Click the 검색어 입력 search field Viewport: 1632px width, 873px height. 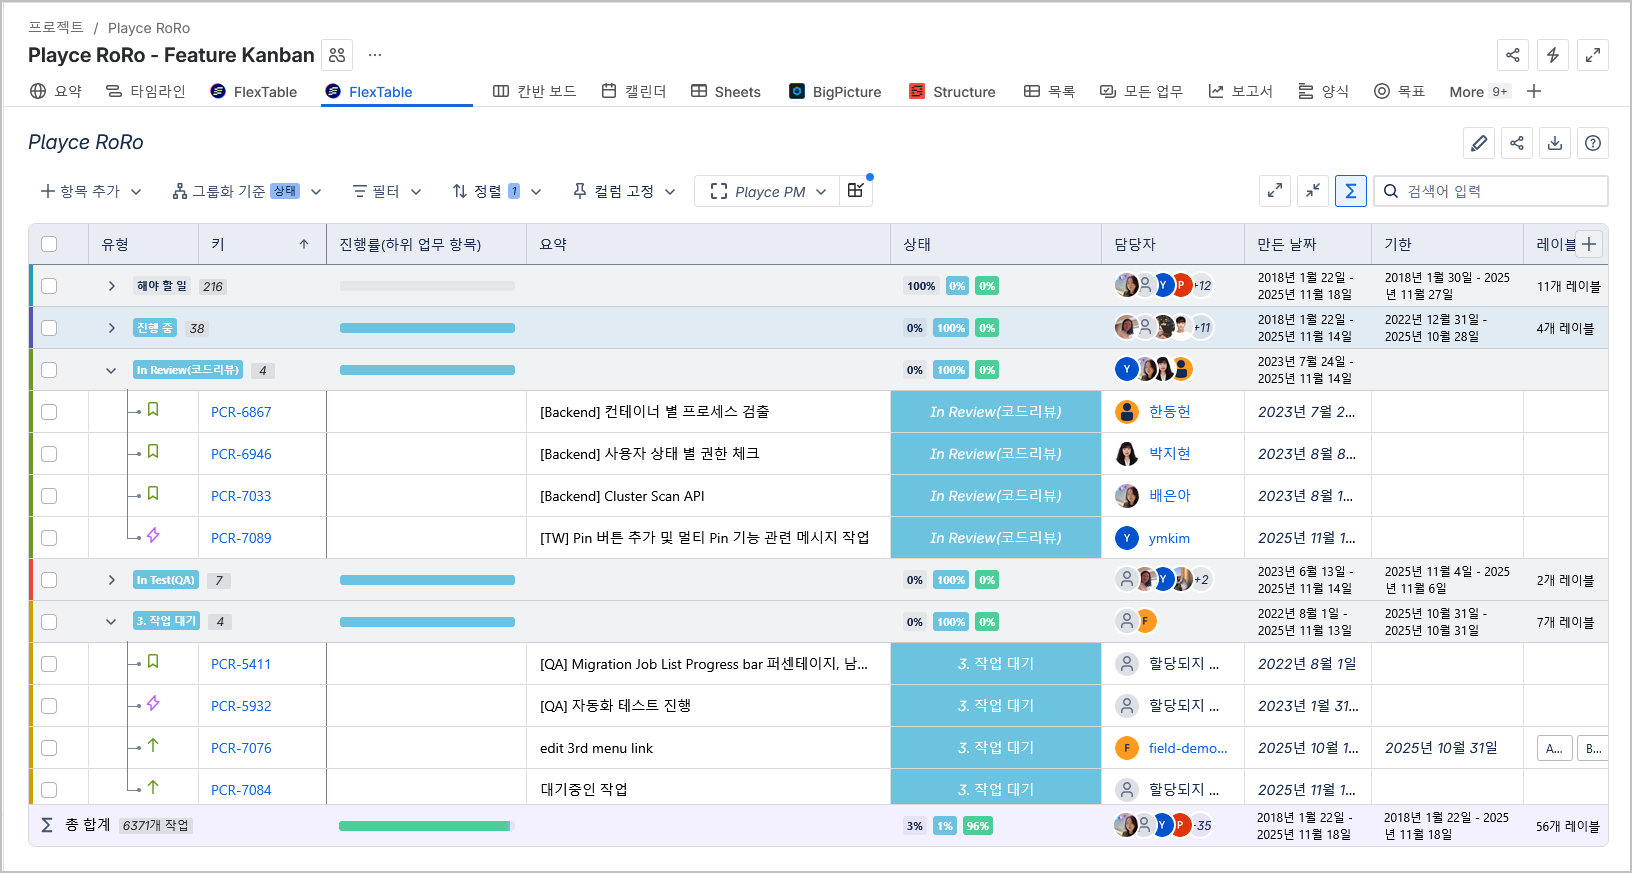[1491, 191]
